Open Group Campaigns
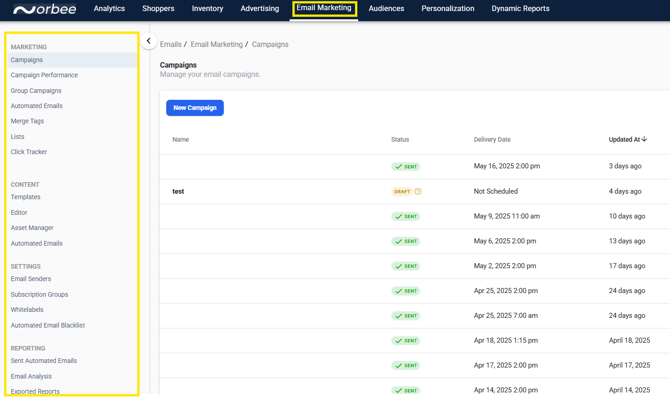670x397 pixels. coord(36,91)
